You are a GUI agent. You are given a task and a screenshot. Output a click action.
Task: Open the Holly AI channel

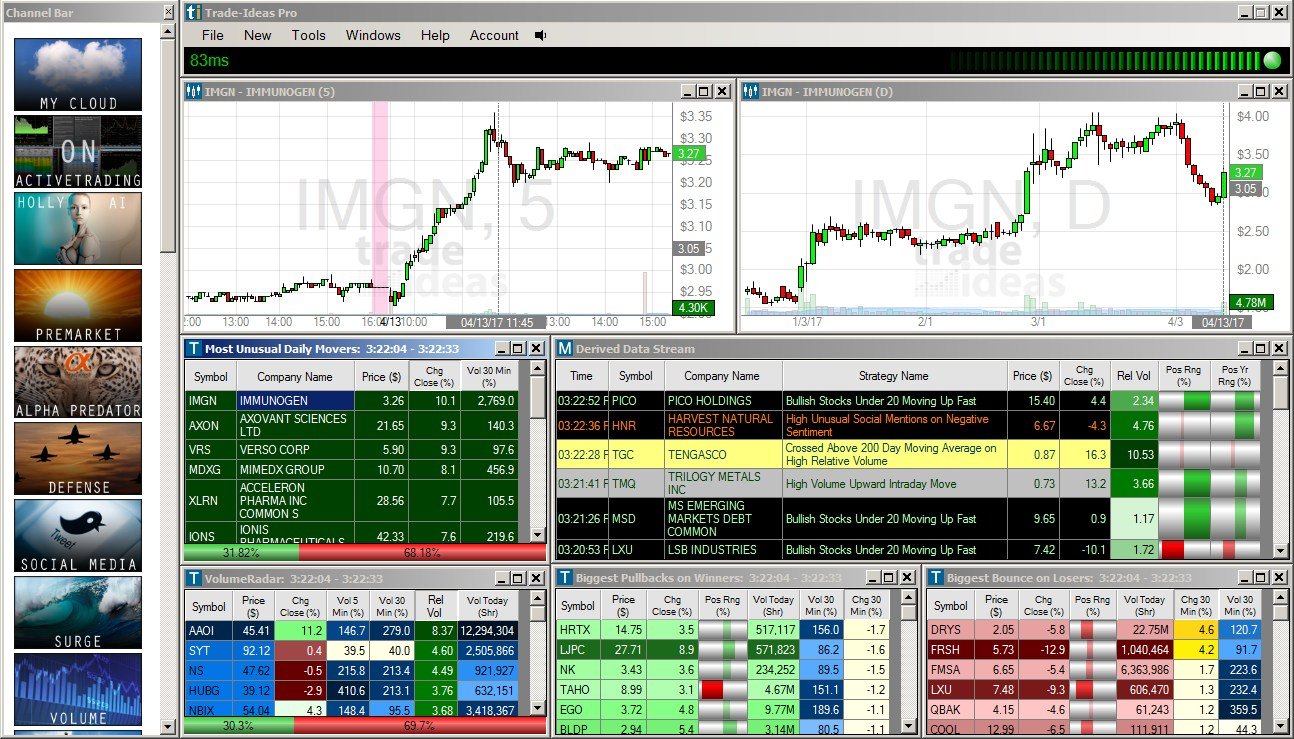pos(78,228)
